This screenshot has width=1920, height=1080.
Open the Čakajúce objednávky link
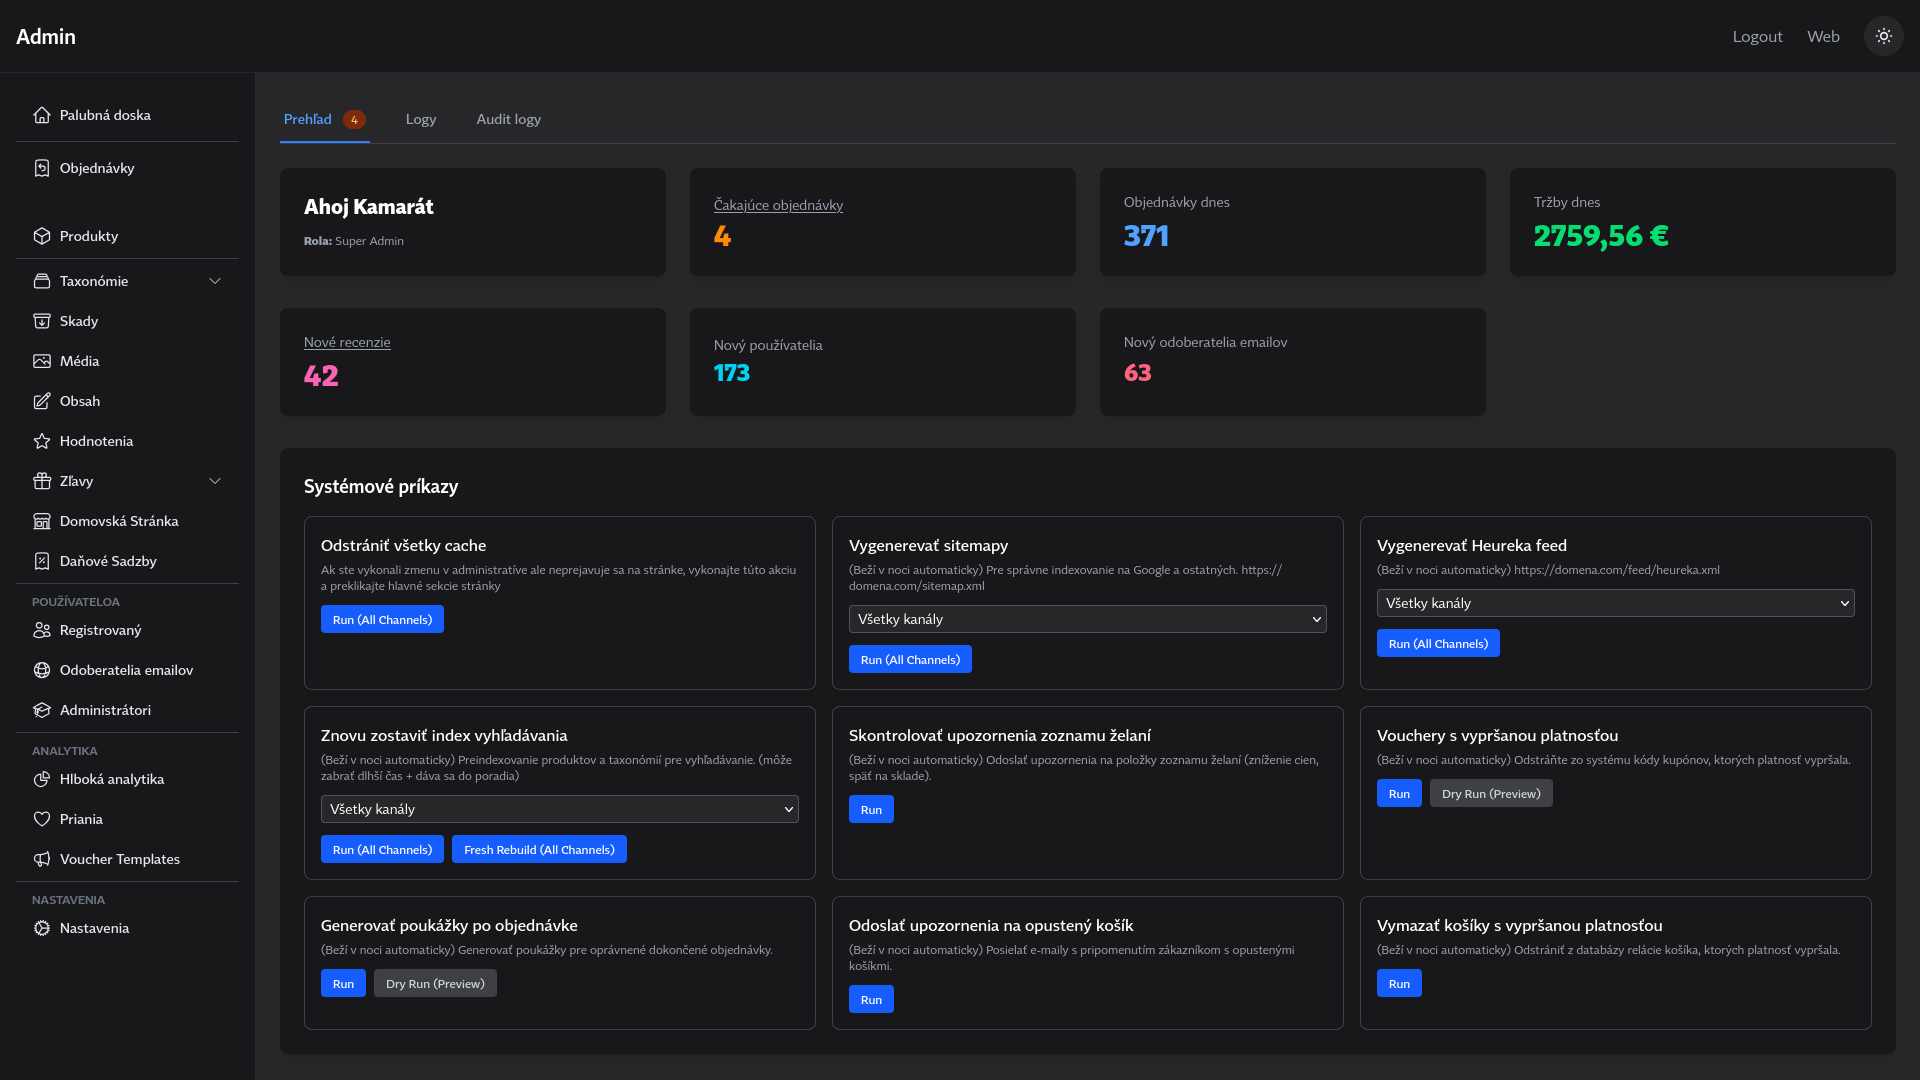coord(778,205)
